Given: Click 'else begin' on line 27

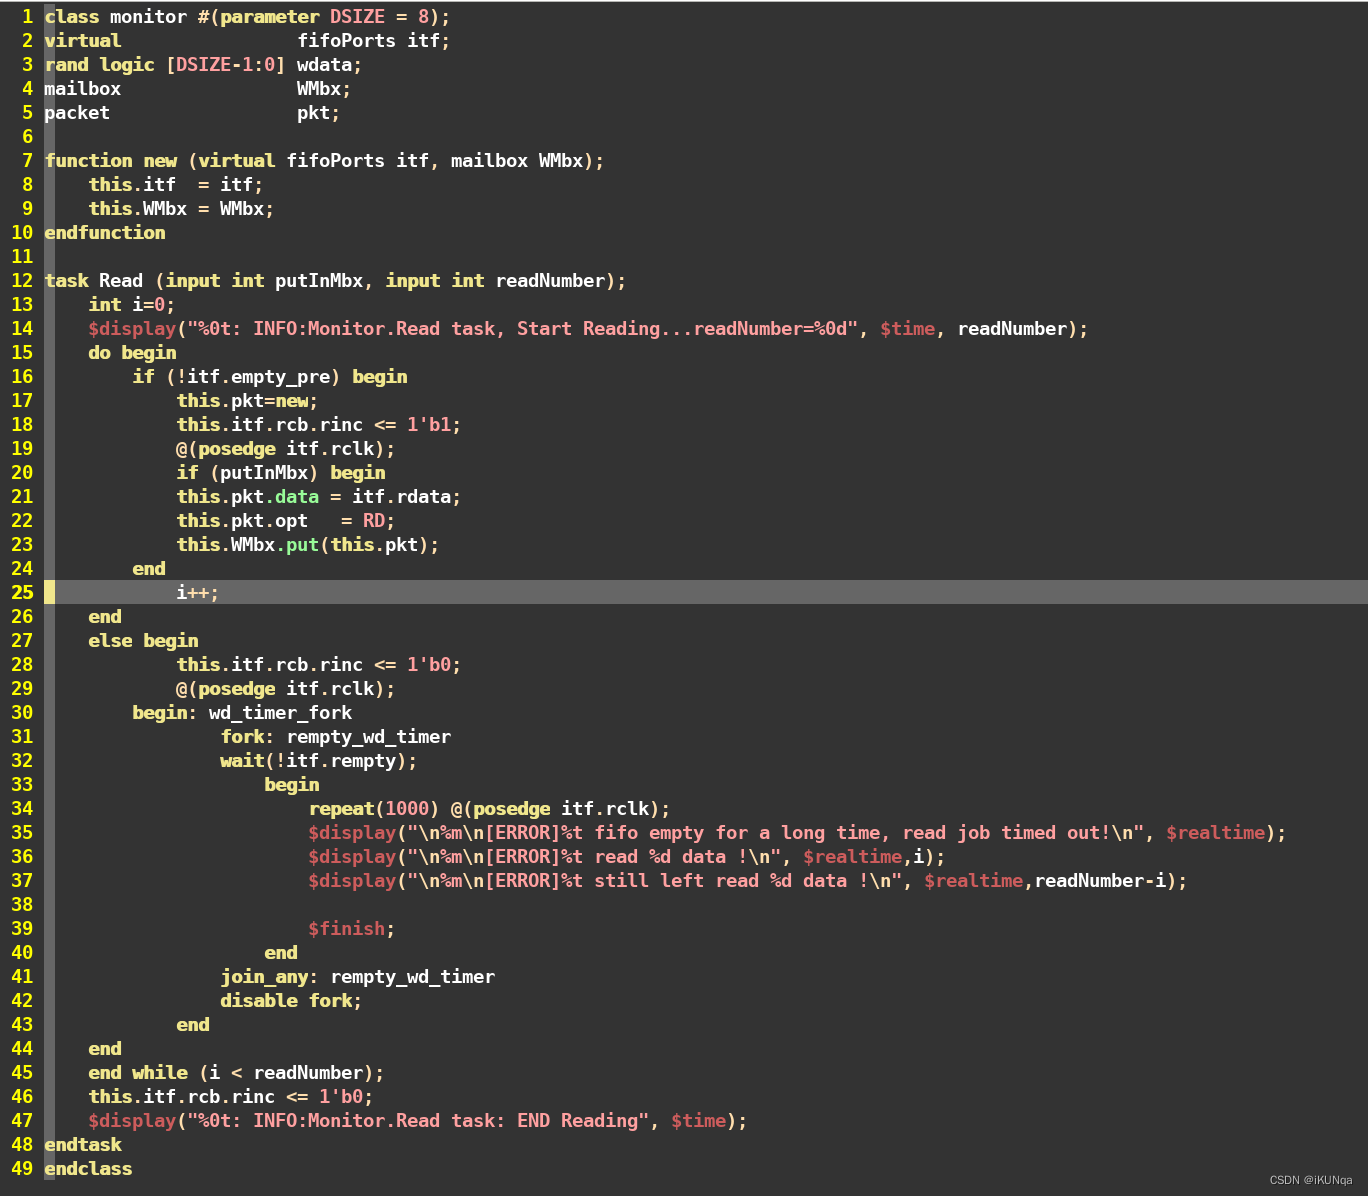Looking at the screenshot, I should tap(143, 641).
